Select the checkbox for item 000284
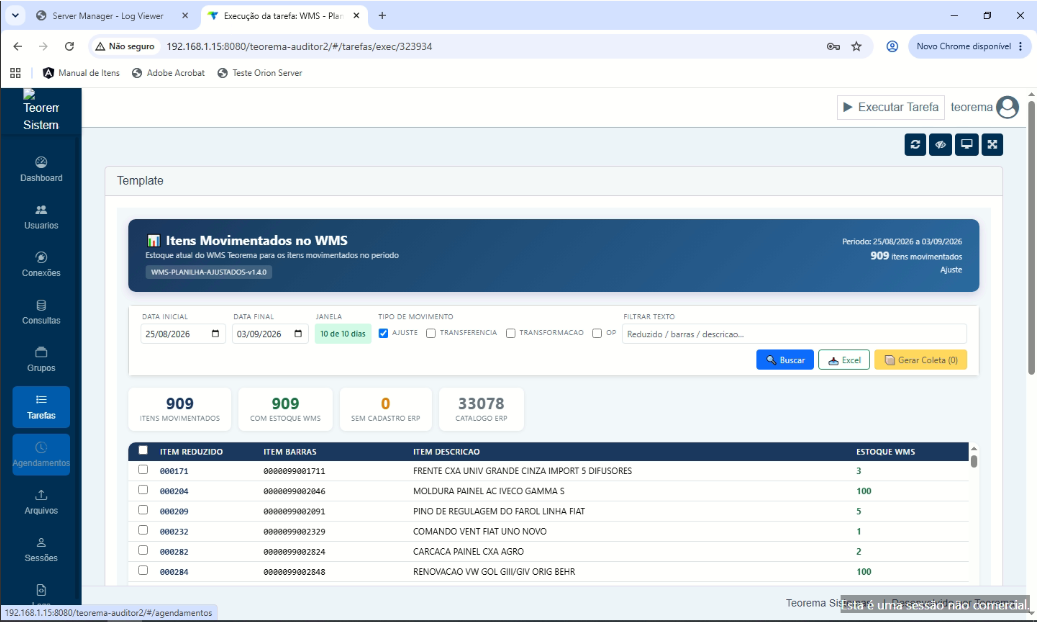The height and width of the screenshot is (622, 1037). (143, 570)
